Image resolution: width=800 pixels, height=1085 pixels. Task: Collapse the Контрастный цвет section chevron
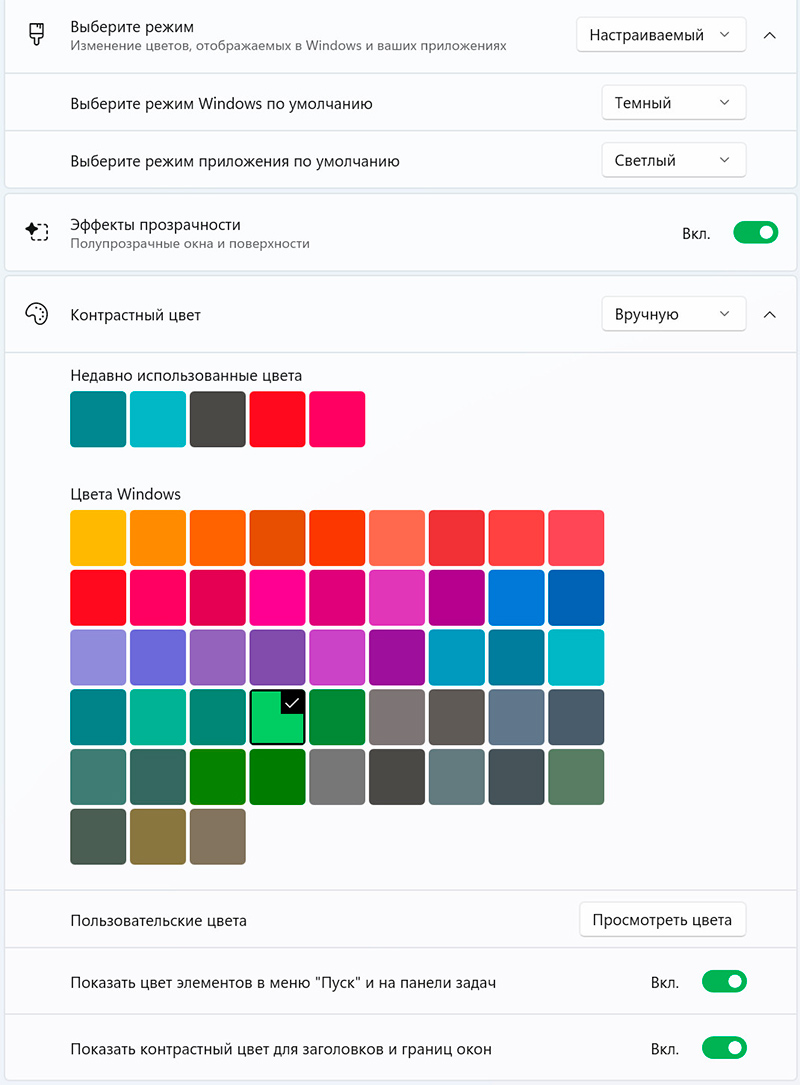tap(769, 314)
